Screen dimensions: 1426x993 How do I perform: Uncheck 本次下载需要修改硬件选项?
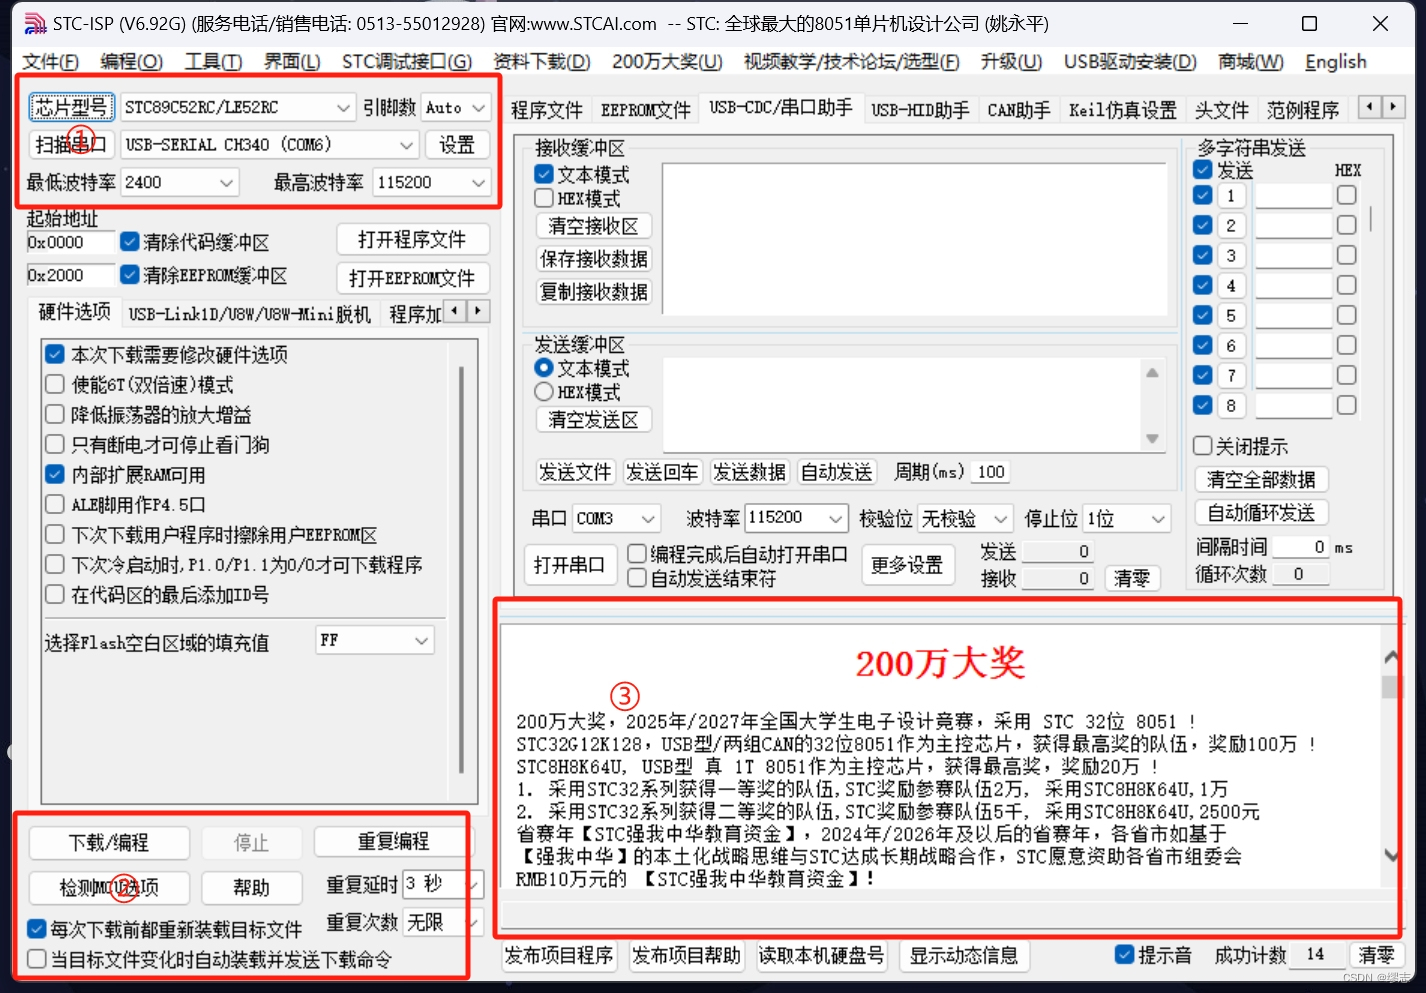click(x=55, y=354)
